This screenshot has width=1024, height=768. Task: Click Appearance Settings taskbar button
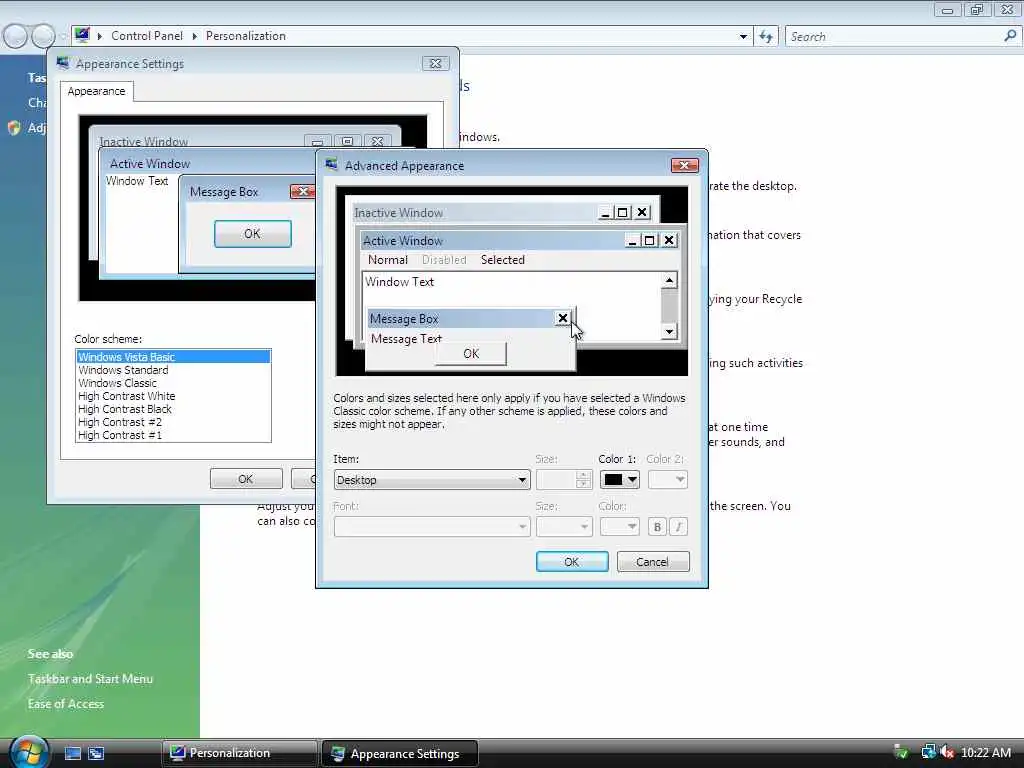point(400,753)
